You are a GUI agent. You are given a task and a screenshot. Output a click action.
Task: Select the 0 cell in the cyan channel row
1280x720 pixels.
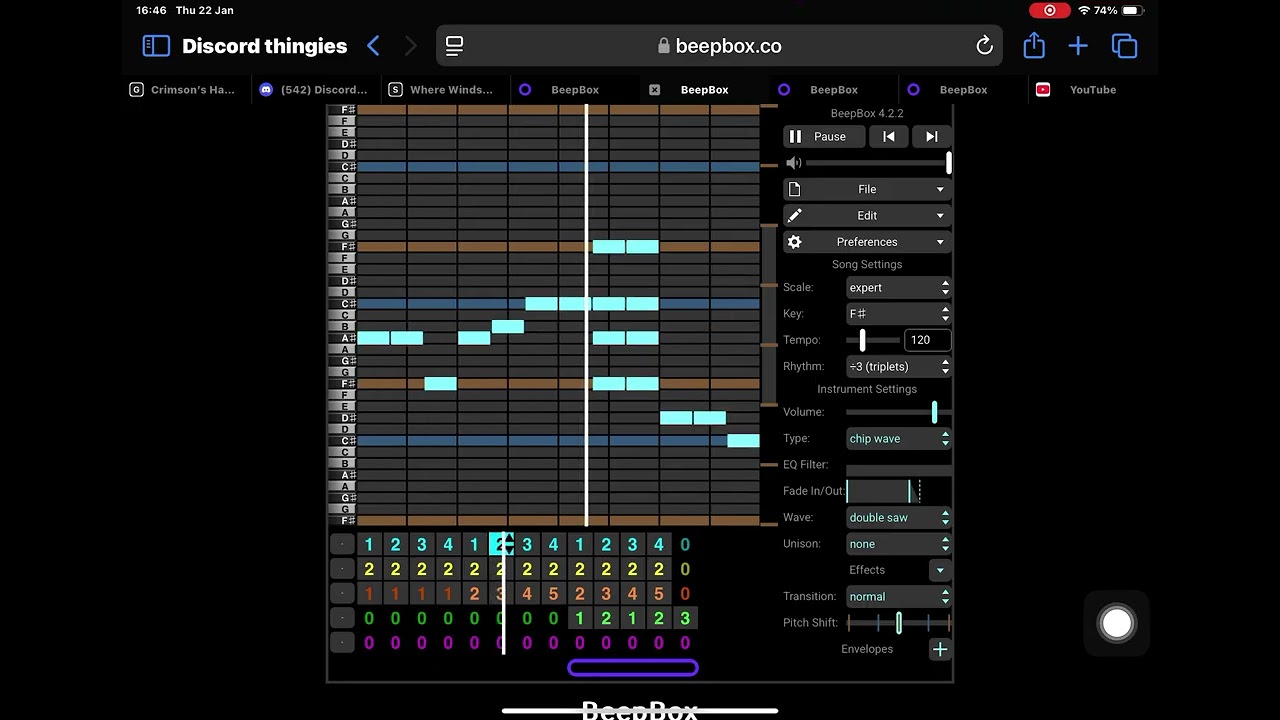point(685,545)
